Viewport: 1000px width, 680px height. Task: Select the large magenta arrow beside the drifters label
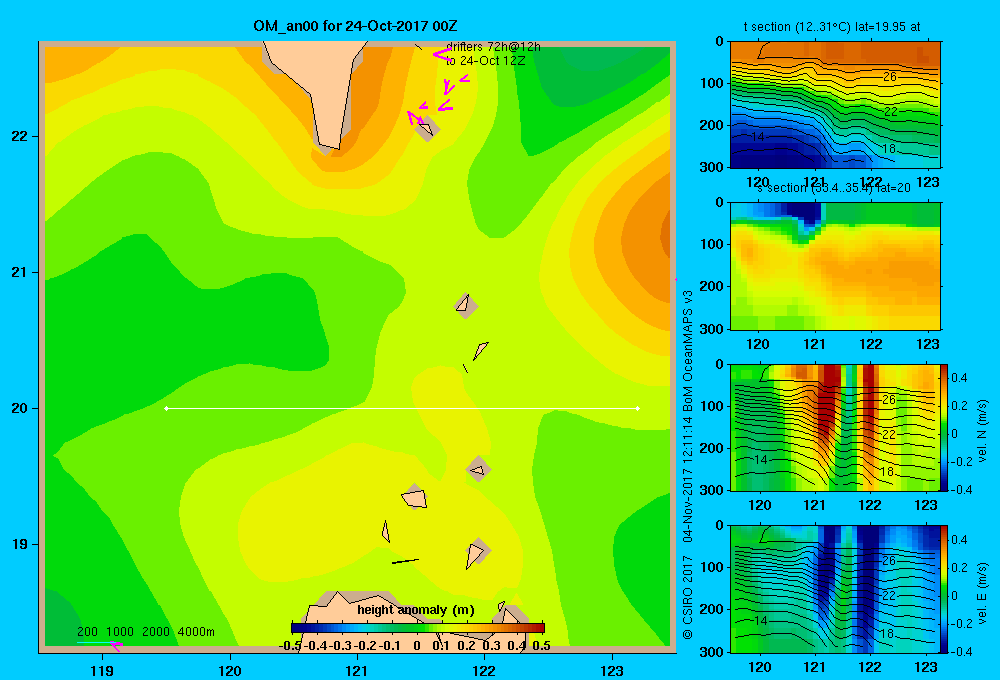[x=442, y=55]
